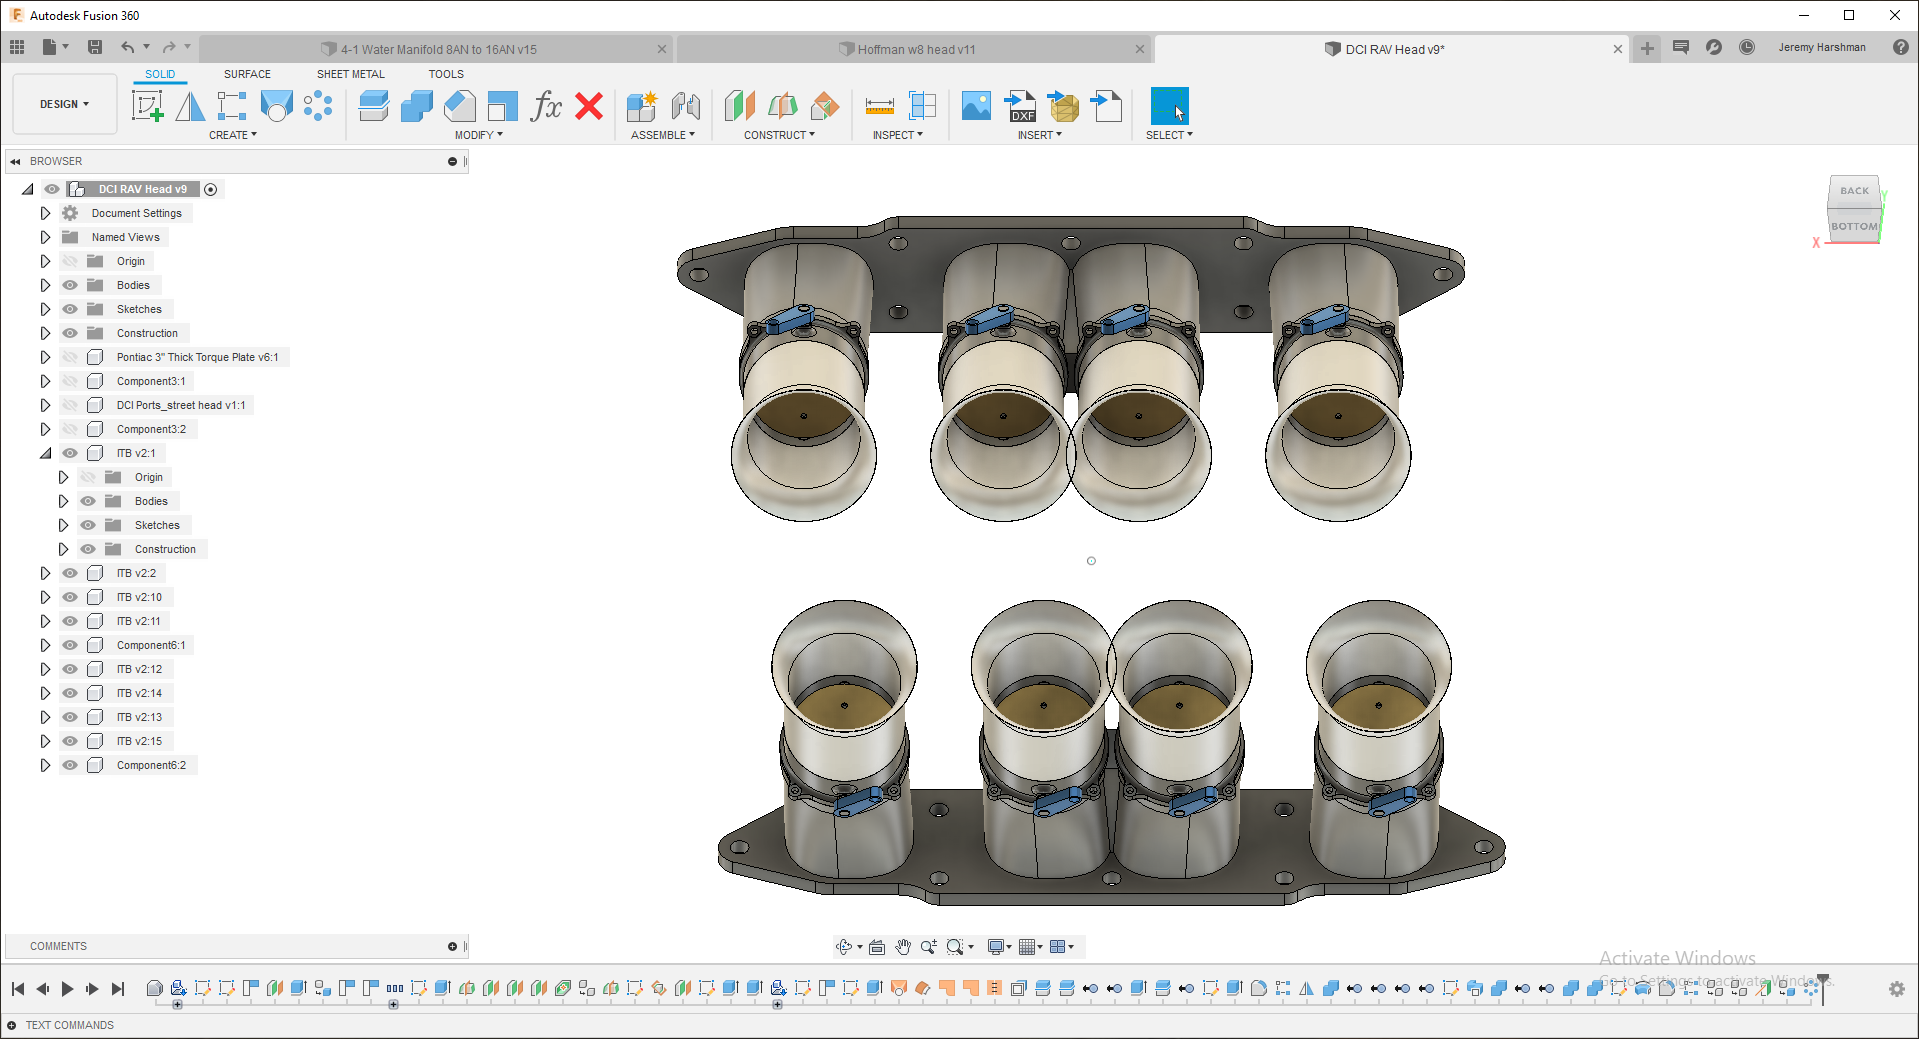This screenshot has height=1039, width=1919.
Task: Expand the ITB v2:2 component
Action: pyautogui.click(x=45, y=573)
